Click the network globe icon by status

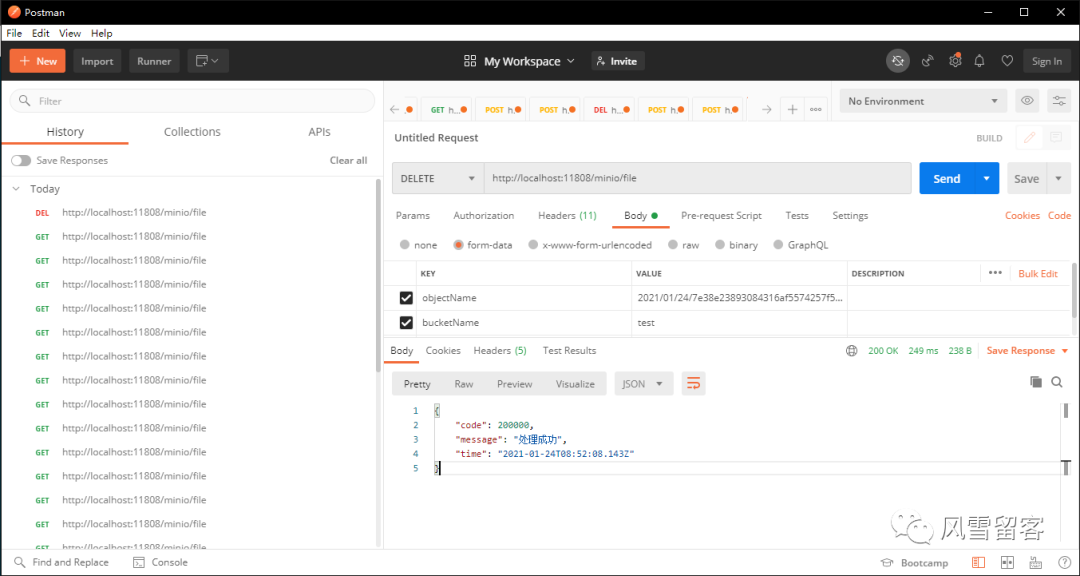click(852, 351)
